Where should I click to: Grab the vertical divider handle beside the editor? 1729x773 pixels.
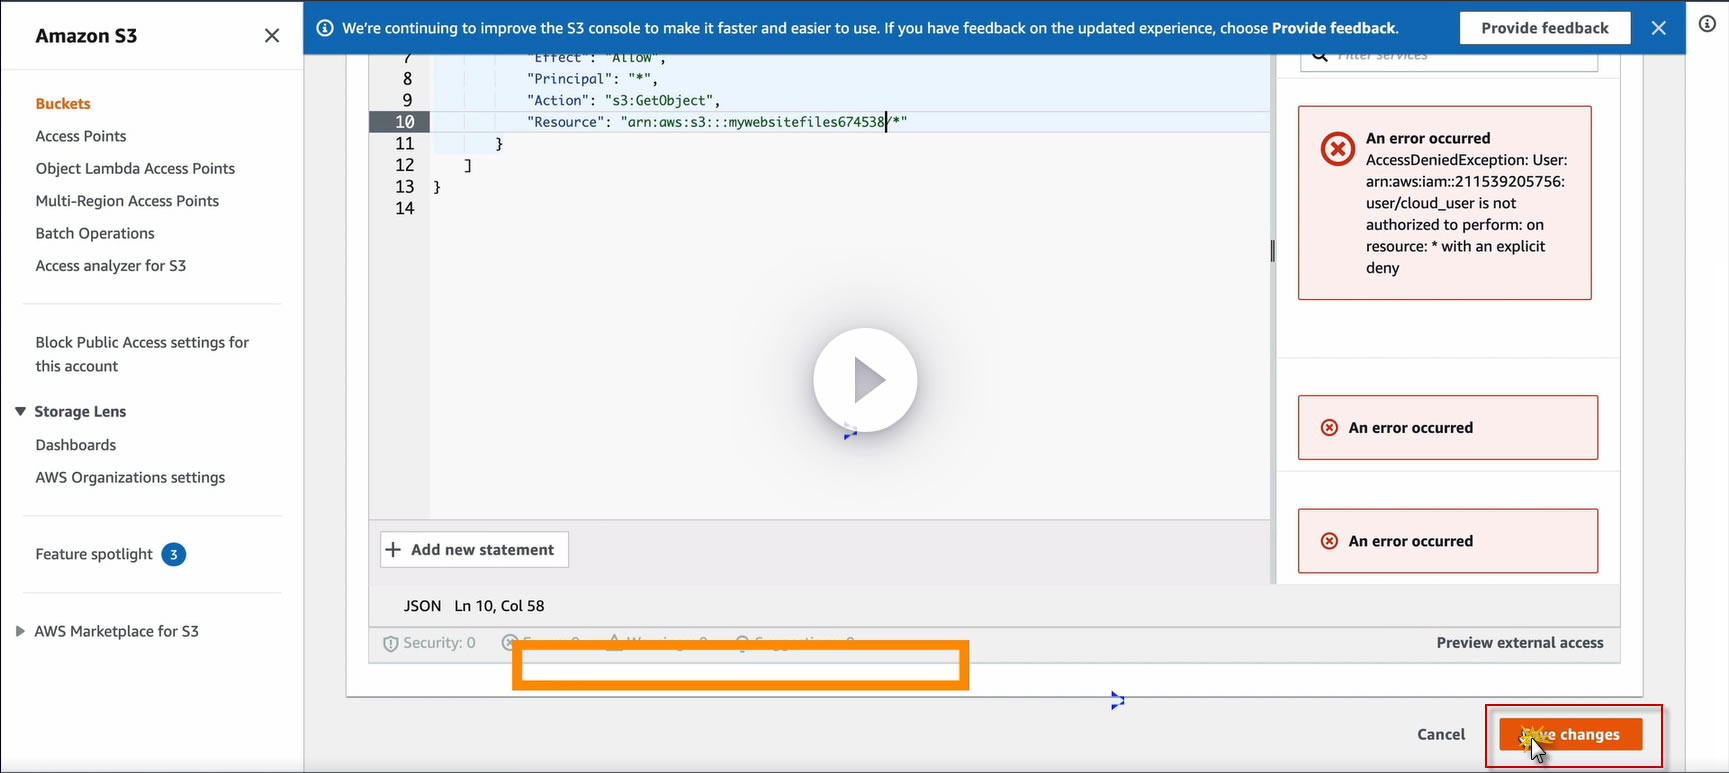point(1273,251)
